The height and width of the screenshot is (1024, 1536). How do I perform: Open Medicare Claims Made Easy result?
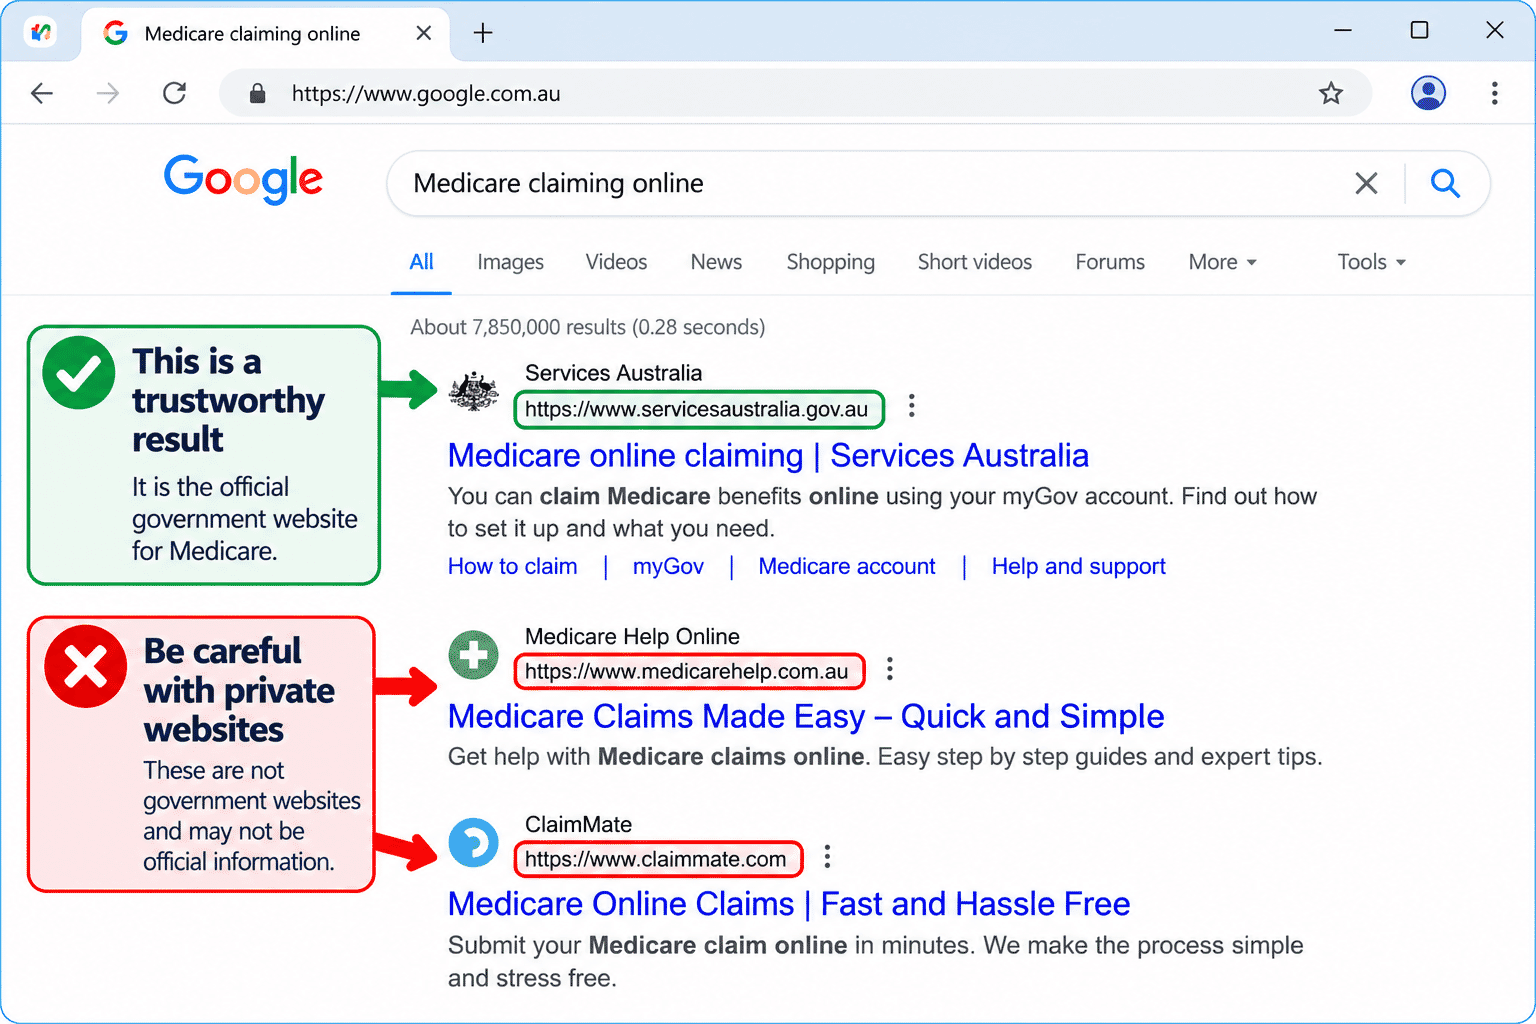click(x=806, y=716)
